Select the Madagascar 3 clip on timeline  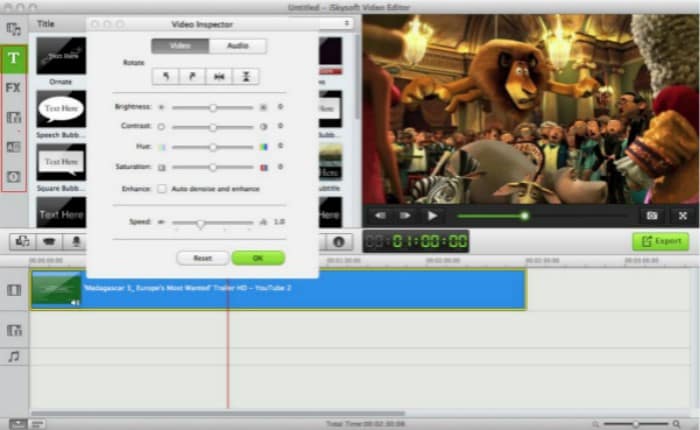click(x=279, y=290)
